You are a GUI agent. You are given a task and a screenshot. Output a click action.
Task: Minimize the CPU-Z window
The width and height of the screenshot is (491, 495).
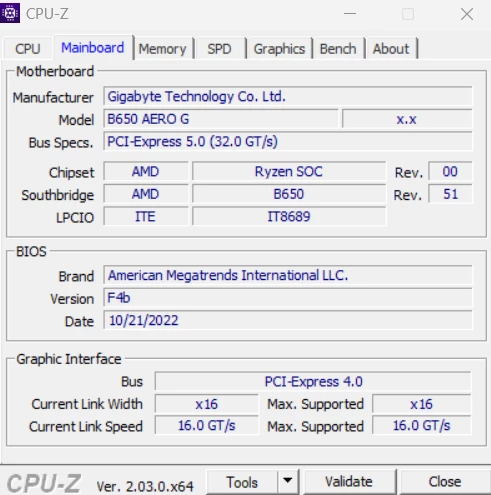tap(350, 14)
